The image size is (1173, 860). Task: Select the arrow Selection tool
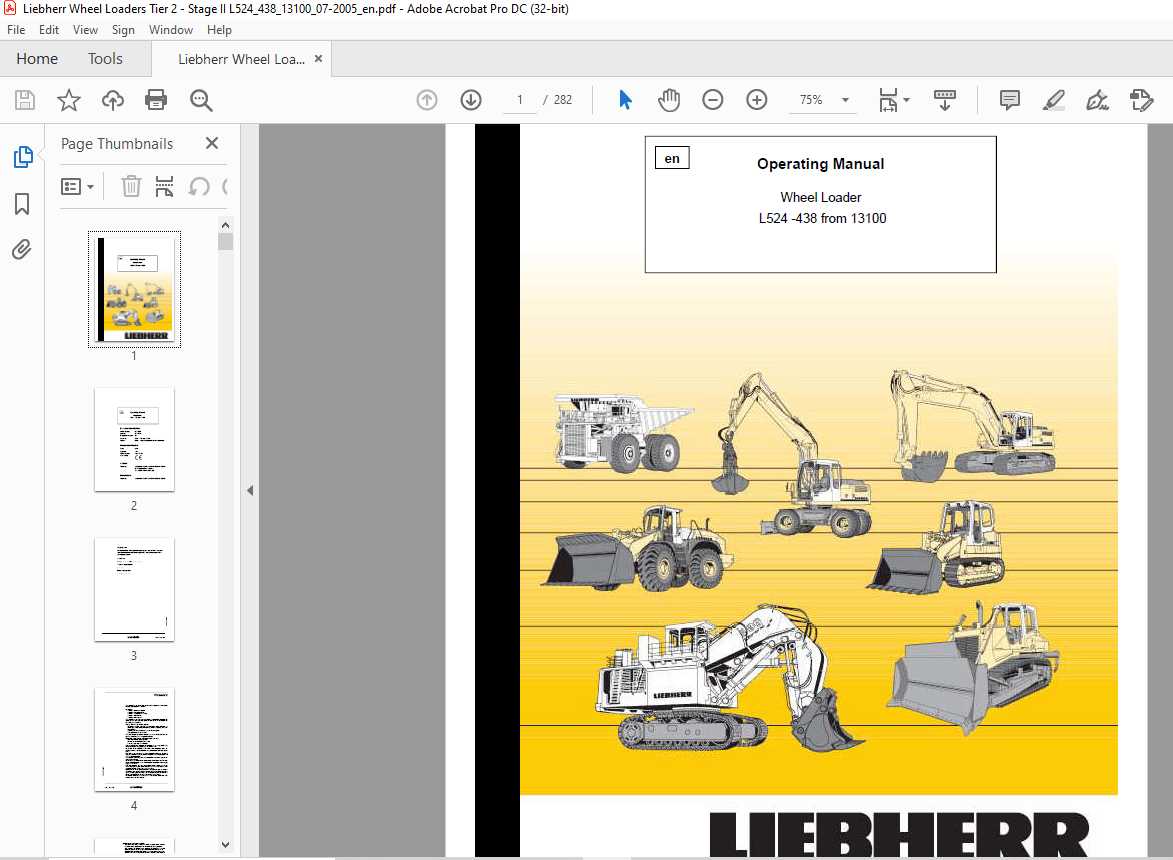(625, 99)
